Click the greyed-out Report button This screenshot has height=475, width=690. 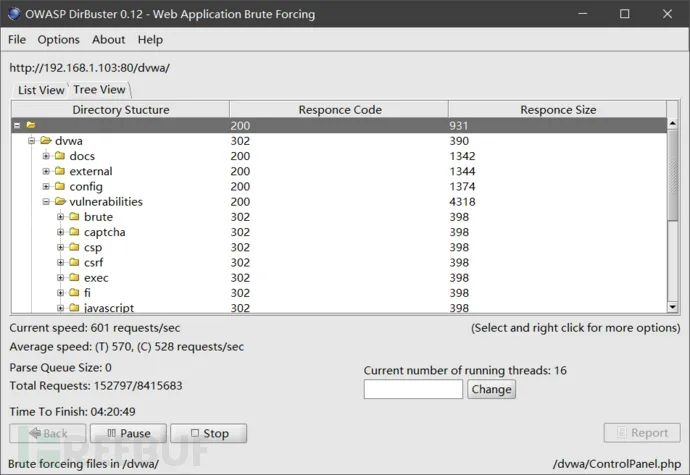[642, 433]
